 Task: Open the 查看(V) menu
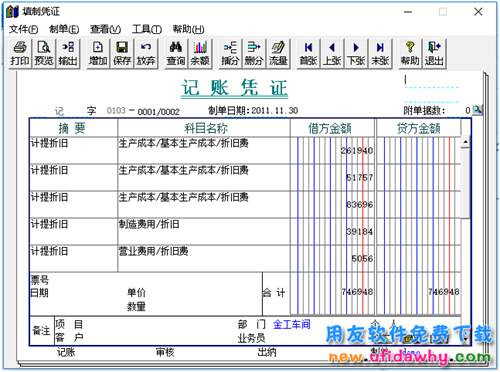click(x=105, y=29)
